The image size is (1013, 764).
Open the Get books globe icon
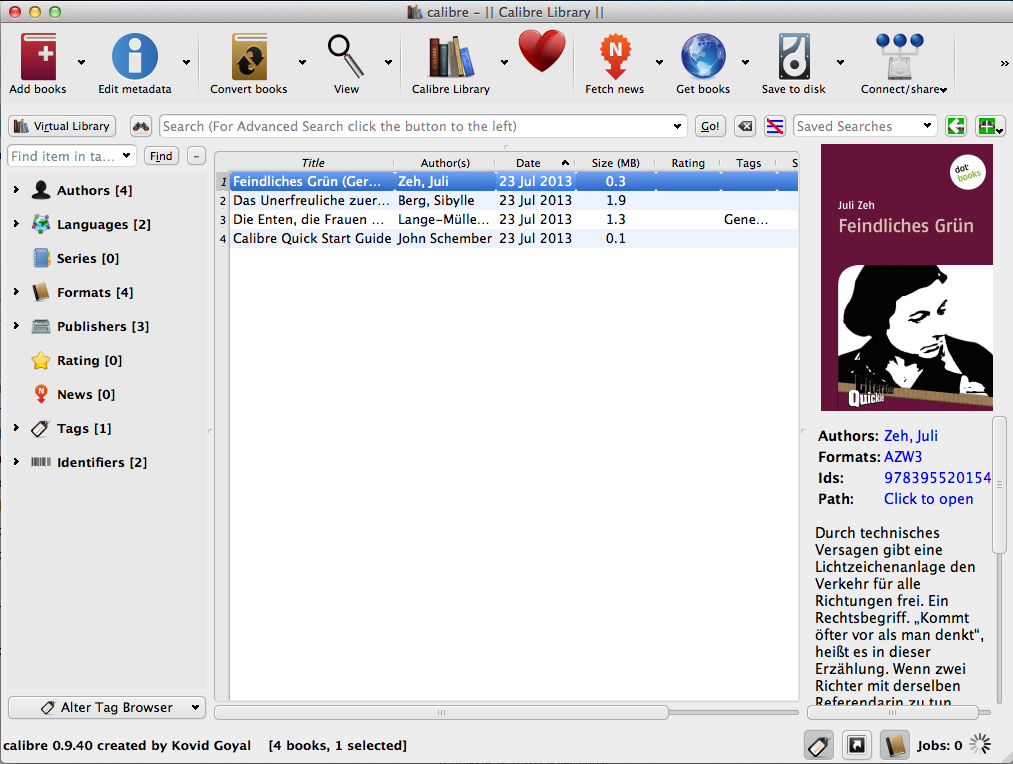[x=702, y=57]
